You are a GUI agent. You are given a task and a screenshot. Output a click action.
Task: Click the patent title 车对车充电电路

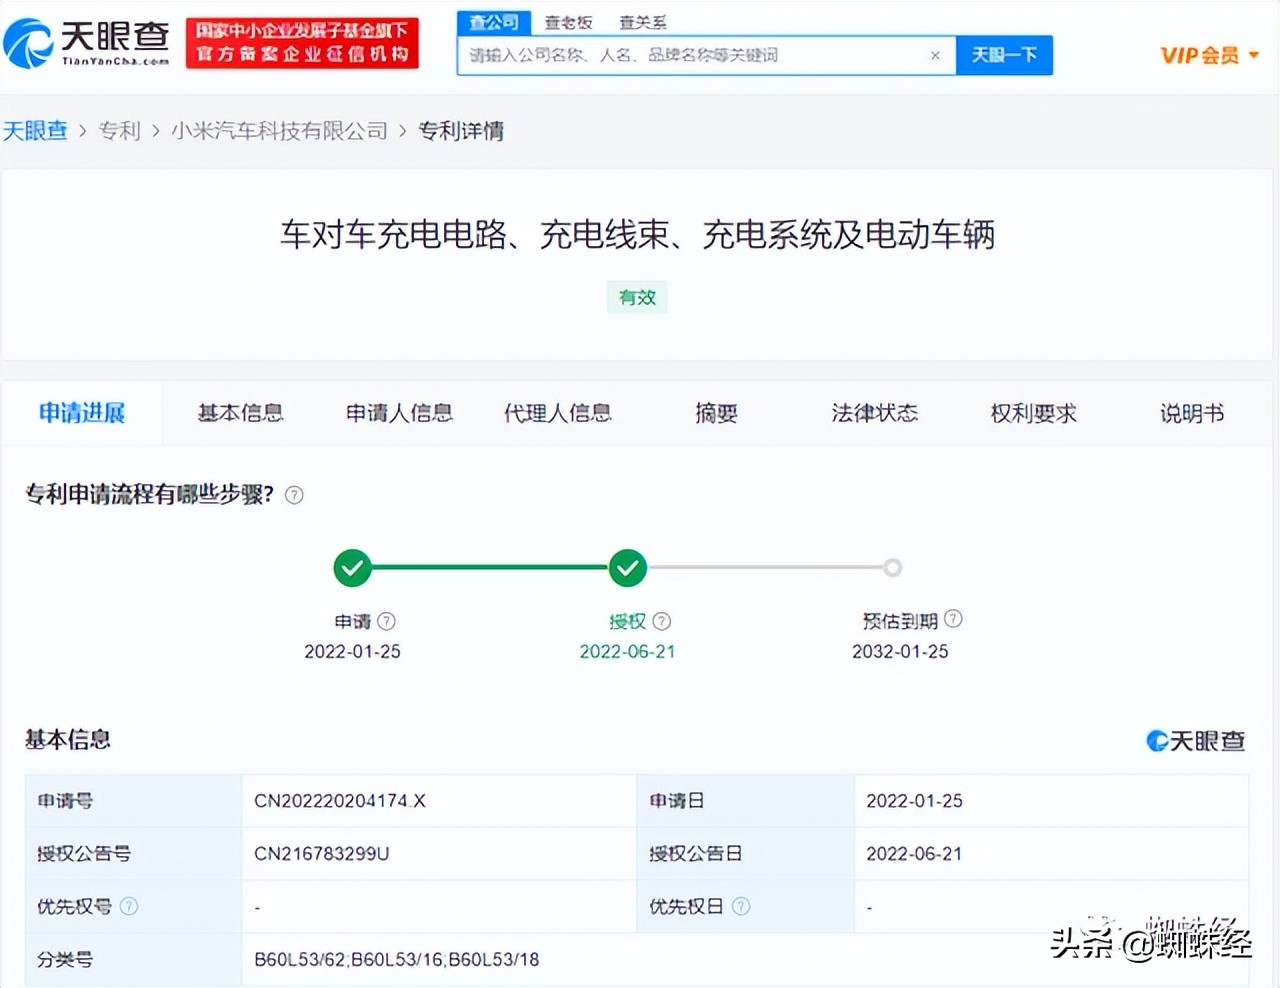[637, 235]
